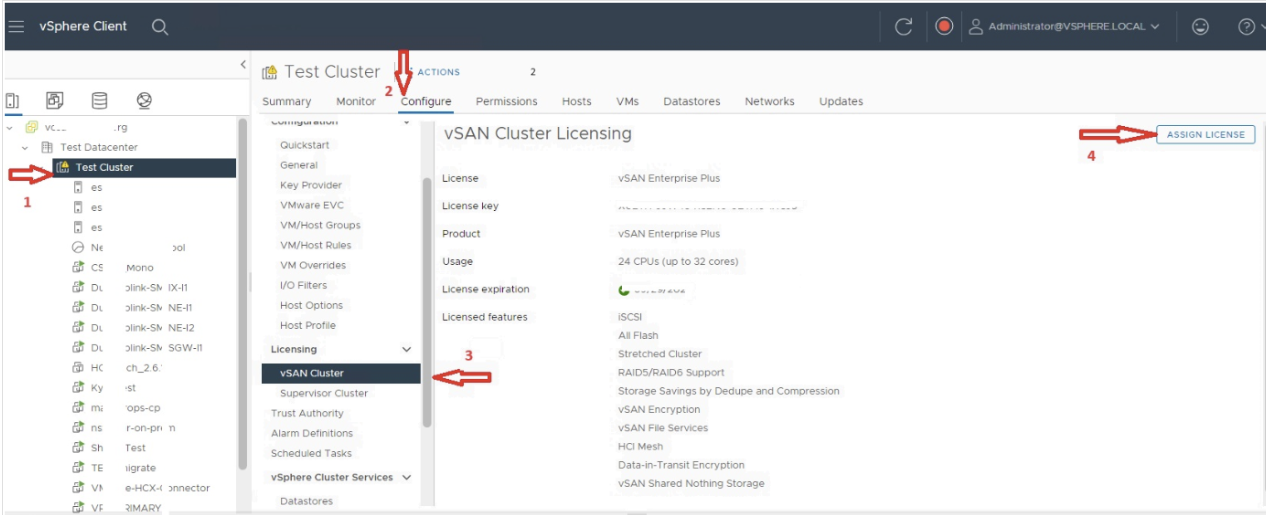The width and height of the screenshot is (1266, 515).
Task: Click the configuration menu vertical scrollbar
Action: click(x=427, y=300)
